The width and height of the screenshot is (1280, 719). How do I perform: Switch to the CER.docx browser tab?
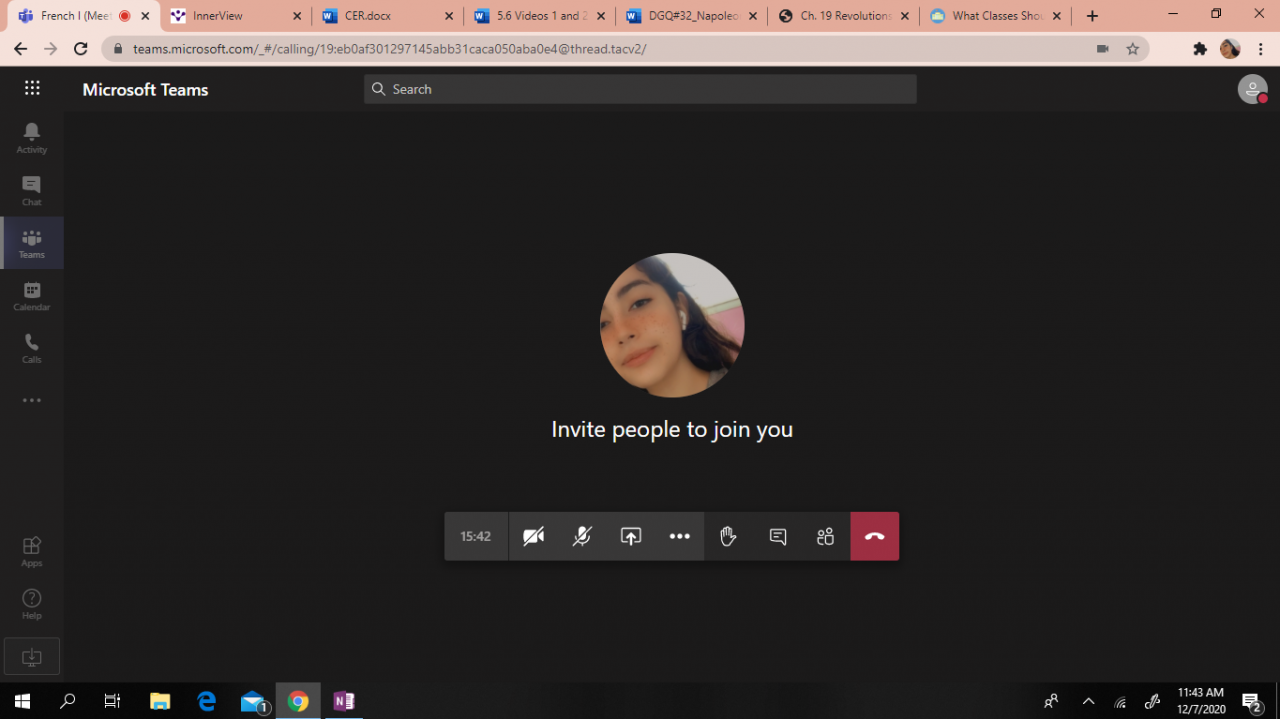click(x=388, y=16)
